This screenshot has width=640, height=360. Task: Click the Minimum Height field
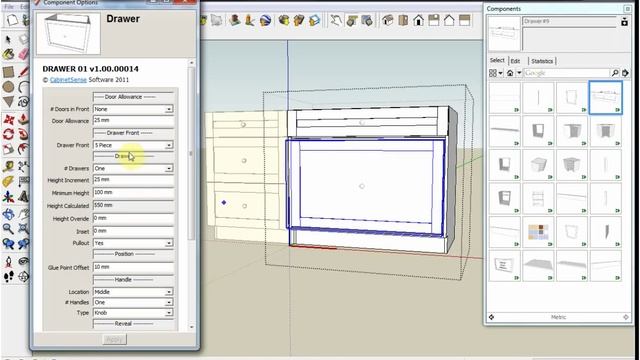pyautogui.click(x=133, y=192)
